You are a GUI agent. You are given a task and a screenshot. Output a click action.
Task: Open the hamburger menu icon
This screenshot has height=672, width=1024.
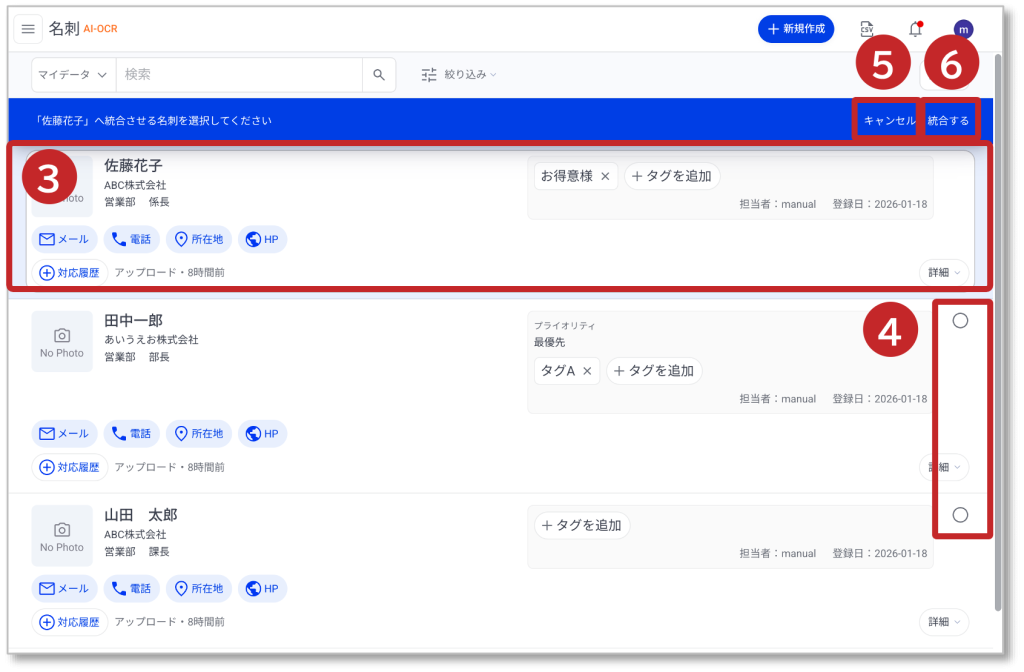(x=28, y=29)
